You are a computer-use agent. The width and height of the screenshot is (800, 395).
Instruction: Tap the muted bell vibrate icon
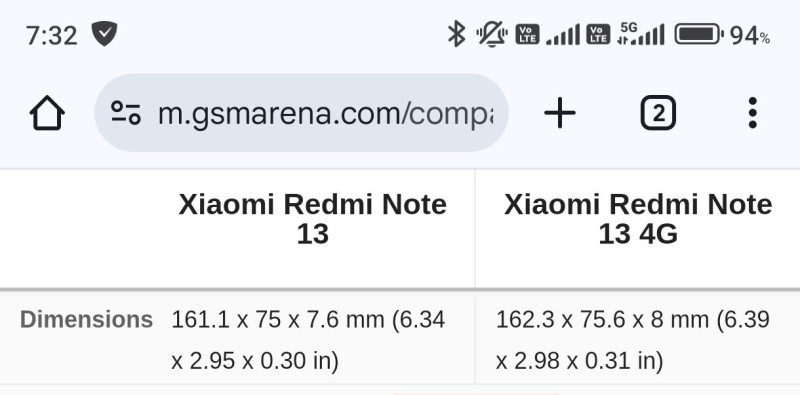tap(492, 34)
